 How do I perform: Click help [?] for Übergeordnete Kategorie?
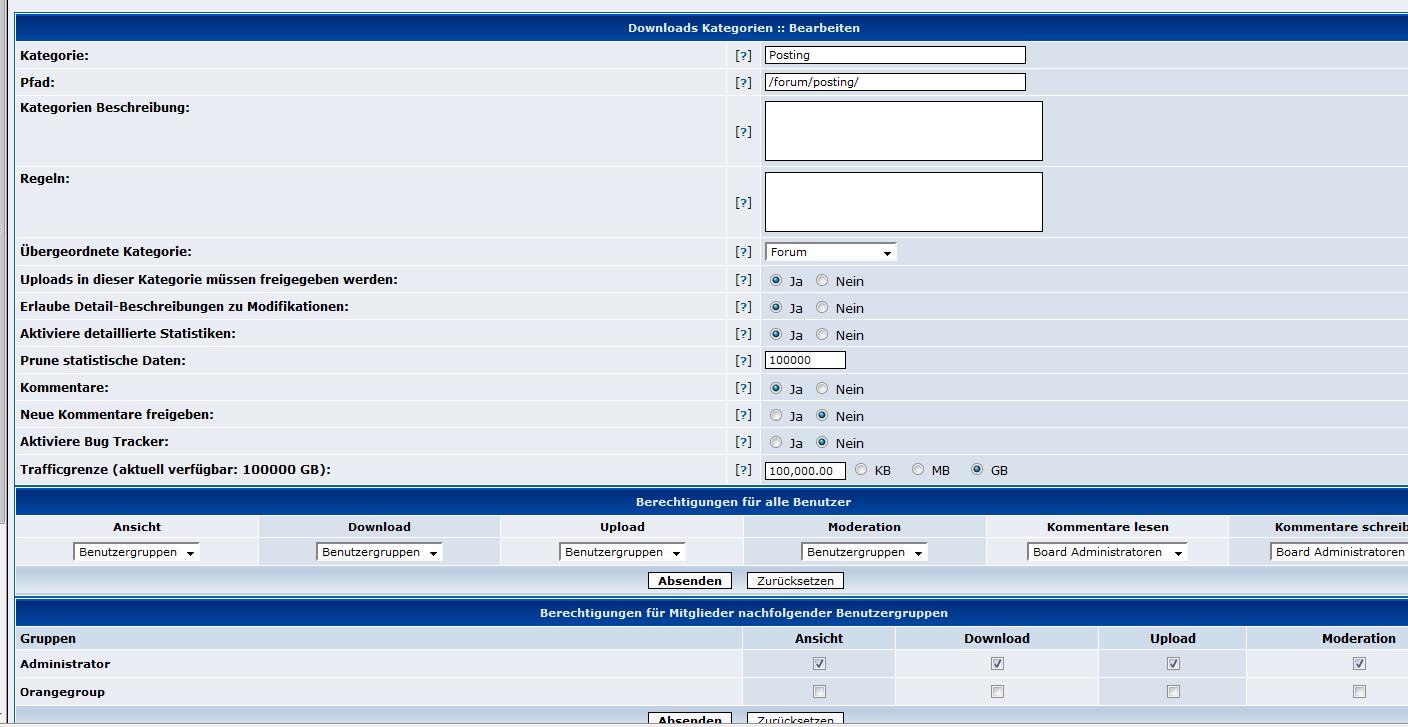[x=743, y=252]
